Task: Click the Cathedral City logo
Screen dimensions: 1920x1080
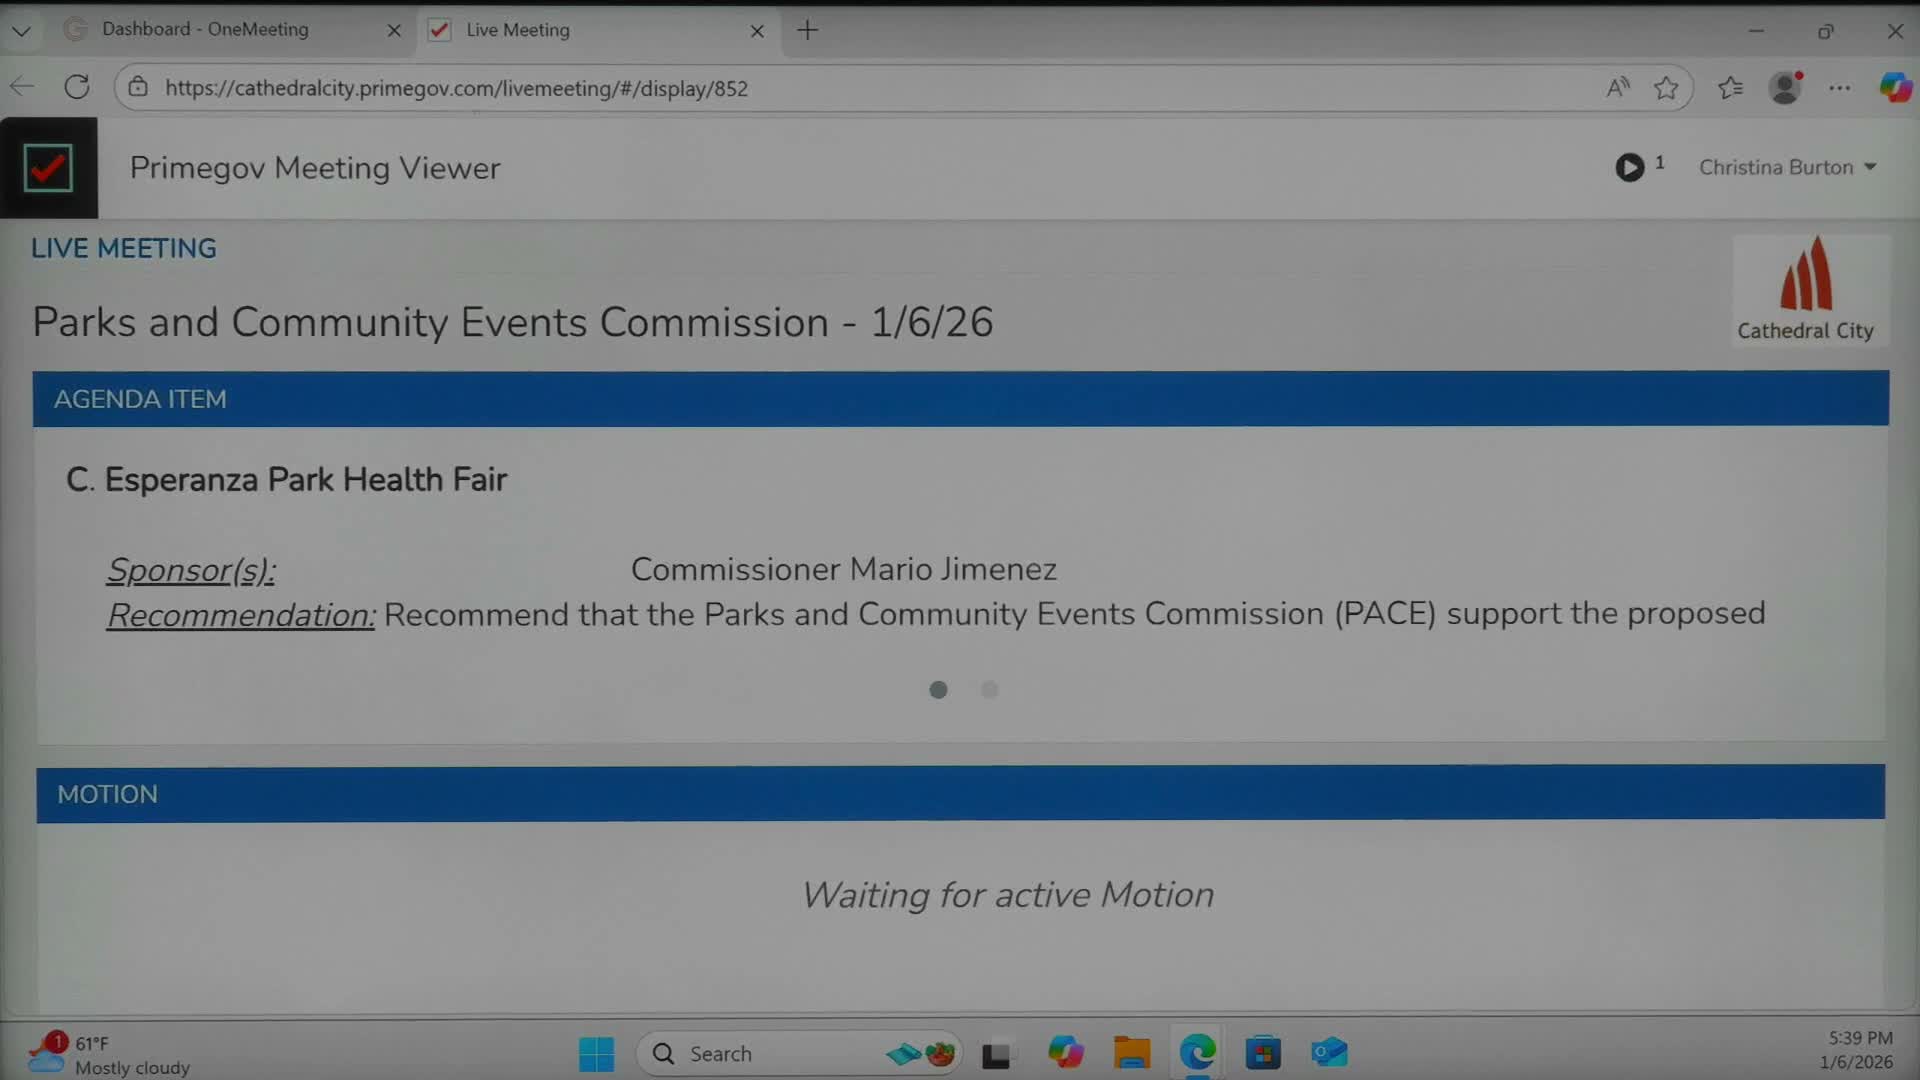Action: point(1806,290)
